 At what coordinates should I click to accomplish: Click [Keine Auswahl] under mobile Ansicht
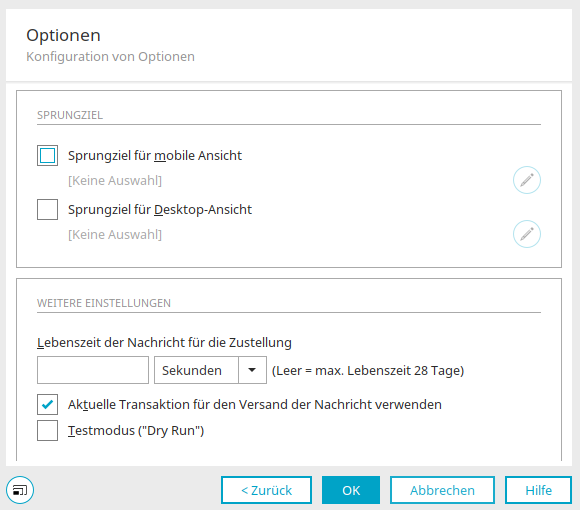click(115, 180)
